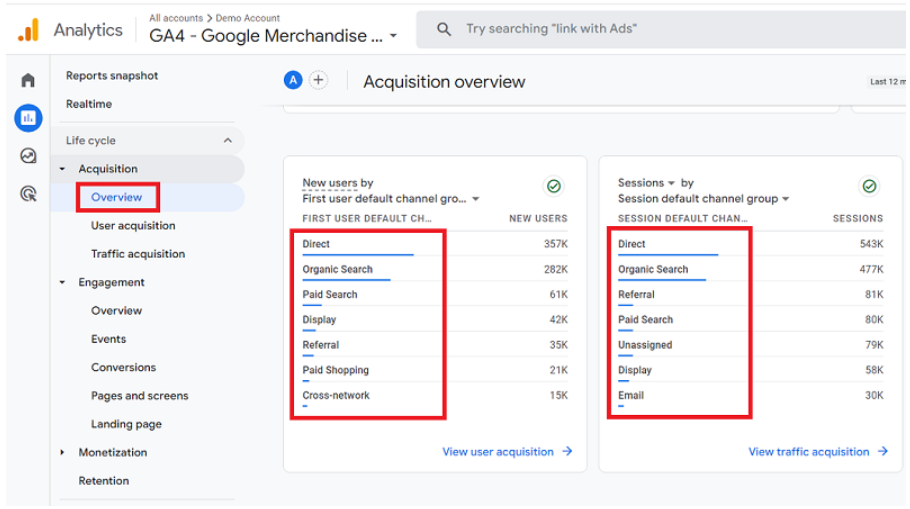Open the Events report
Viewport: 910px width, 509px height.
109,339
